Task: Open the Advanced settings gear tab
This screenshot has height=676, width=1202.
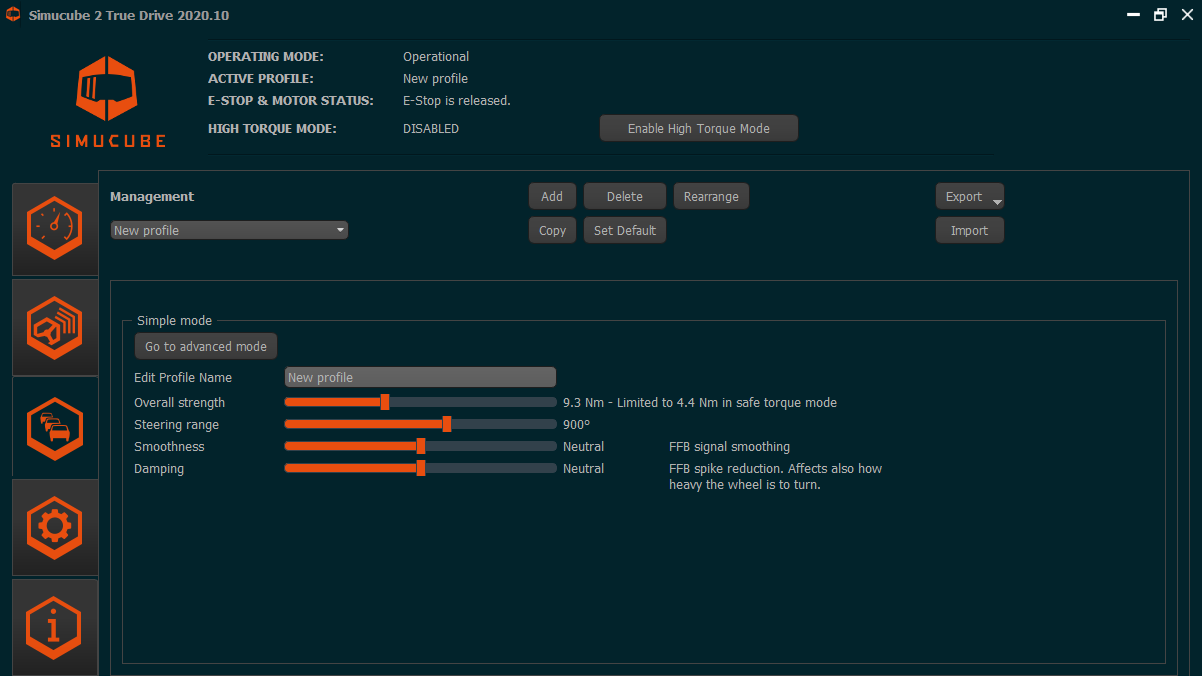Action: click(x=55, y=527)
